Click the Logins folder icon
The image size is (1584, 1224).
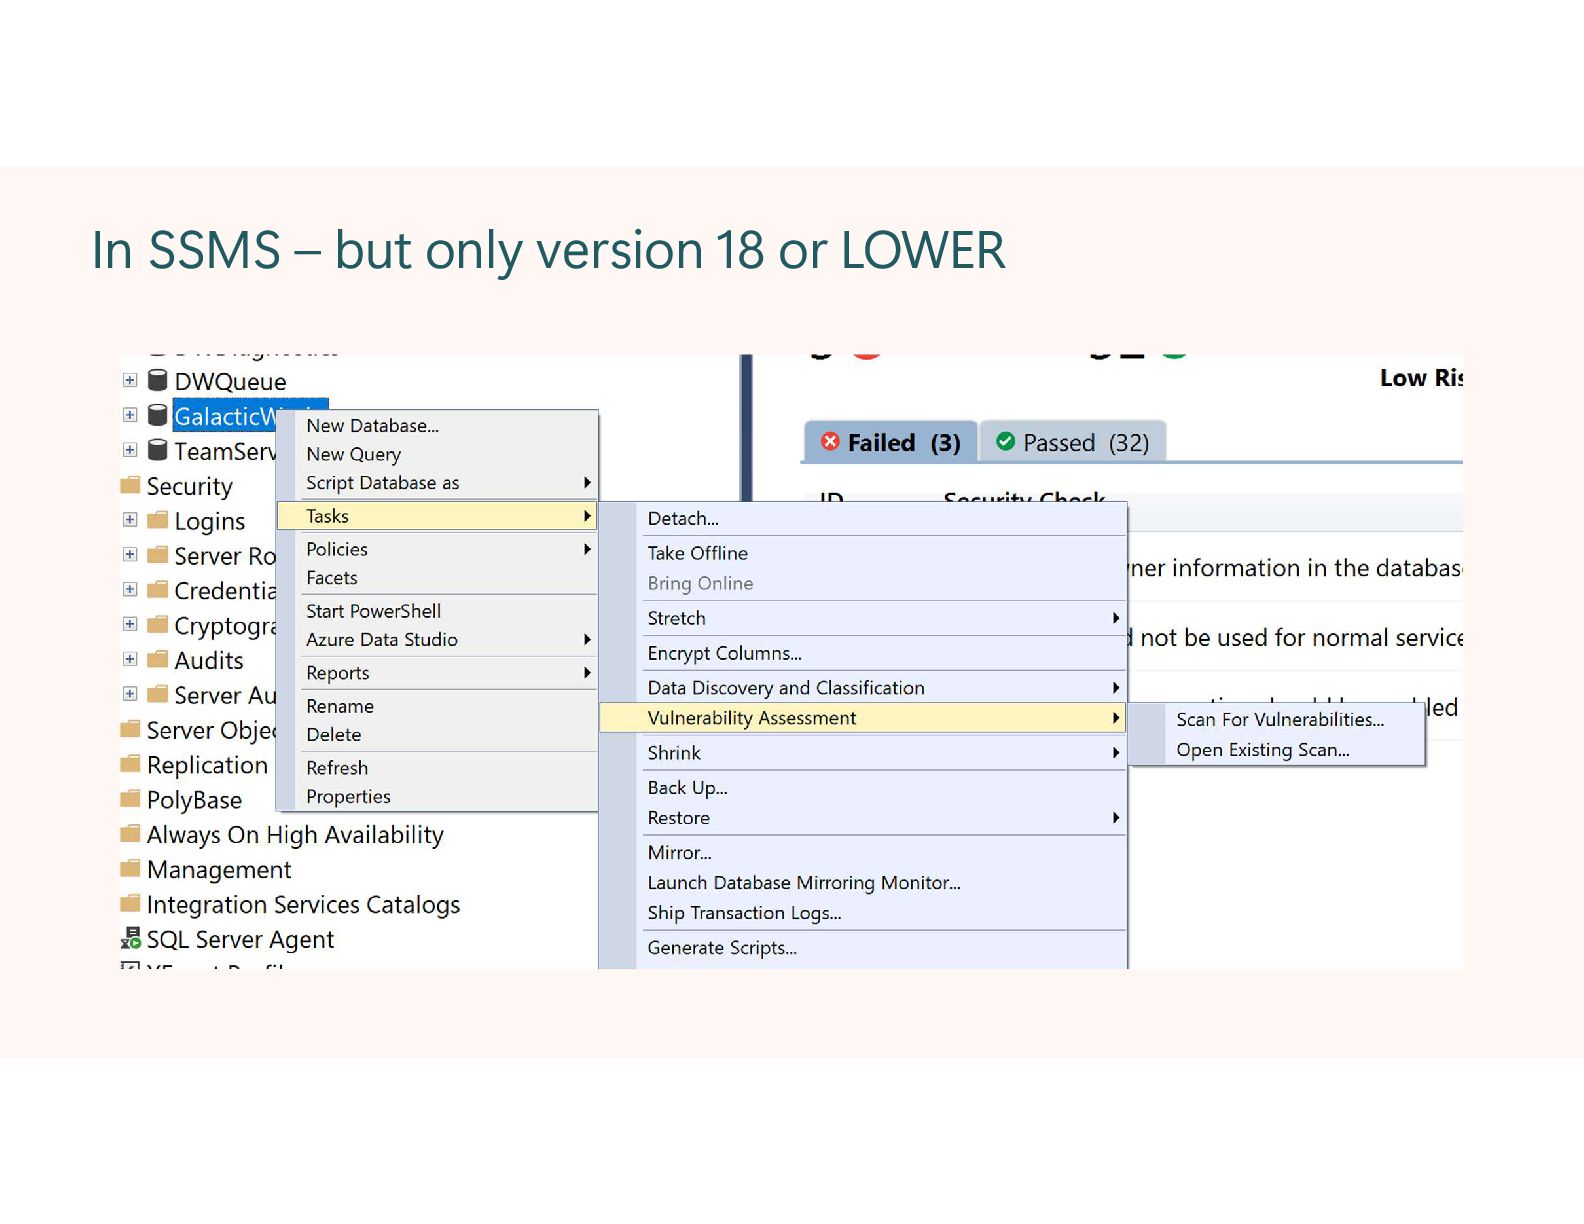click(x=158, y=520)
